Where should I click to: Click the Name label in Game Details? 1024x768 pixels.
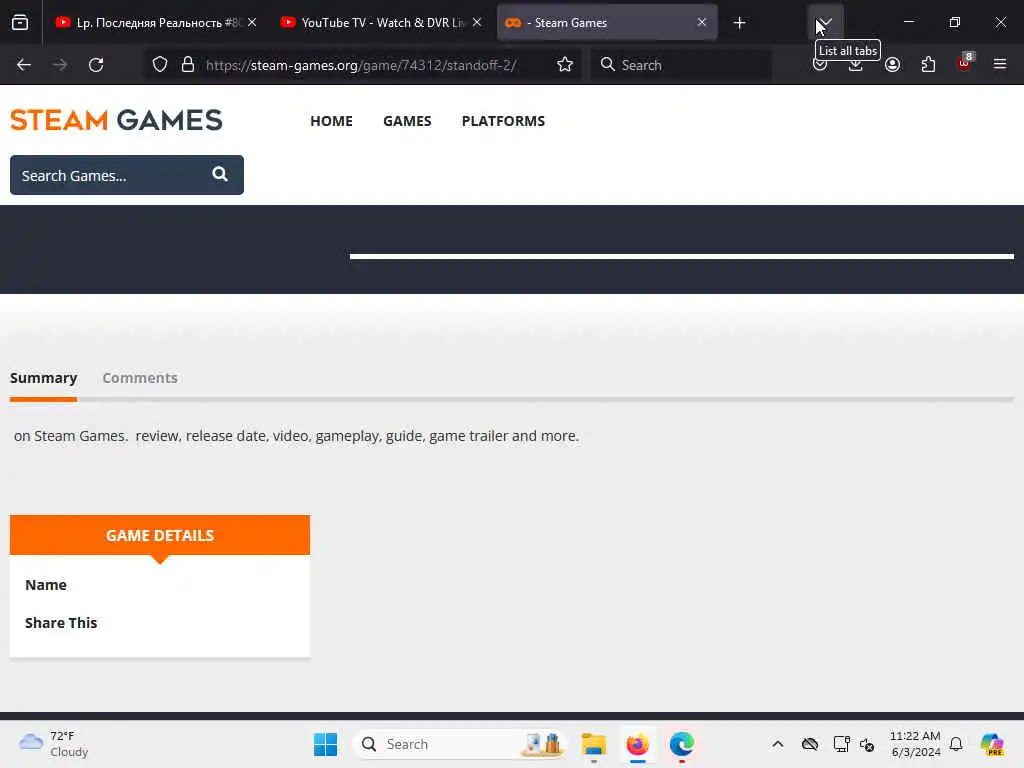coord(46,585)
